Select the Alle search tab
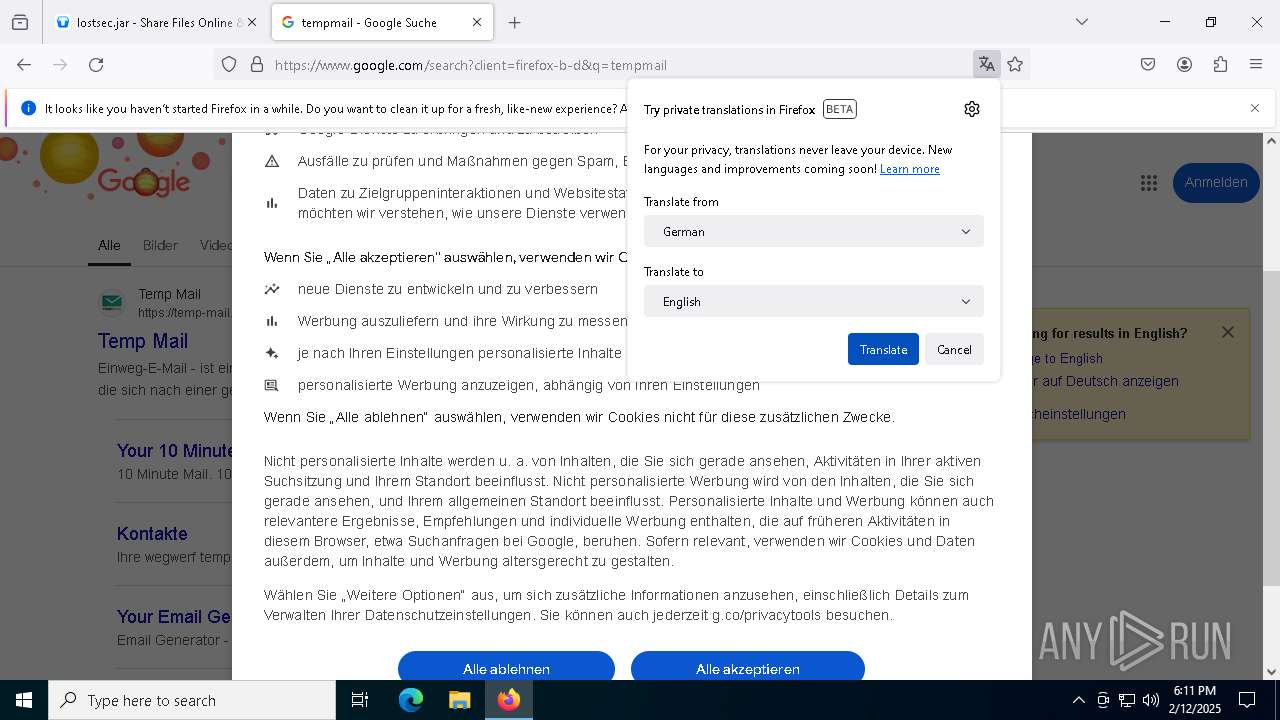 point(109,245)
